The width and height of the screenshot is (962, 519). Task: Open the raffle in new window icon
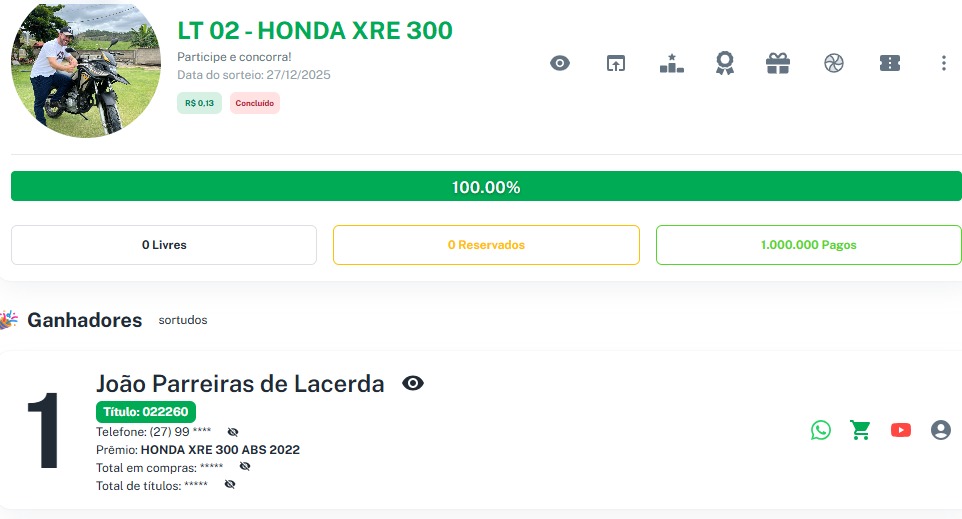tap(615, 63)
